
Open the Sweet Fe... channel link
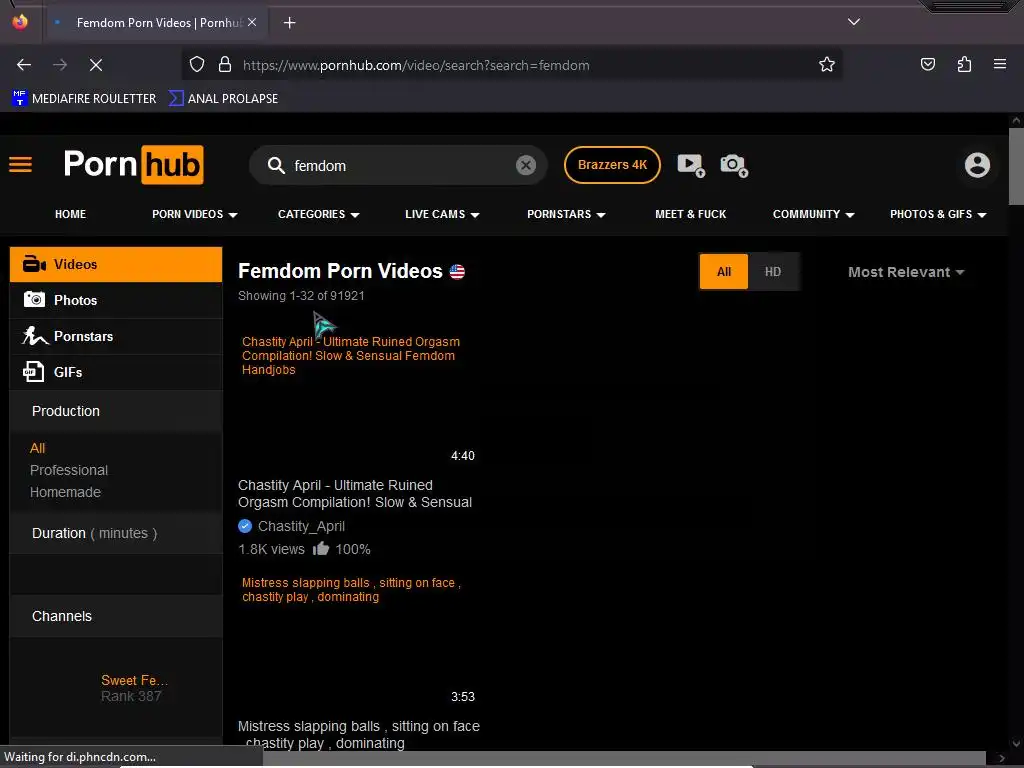pos(134,680)
